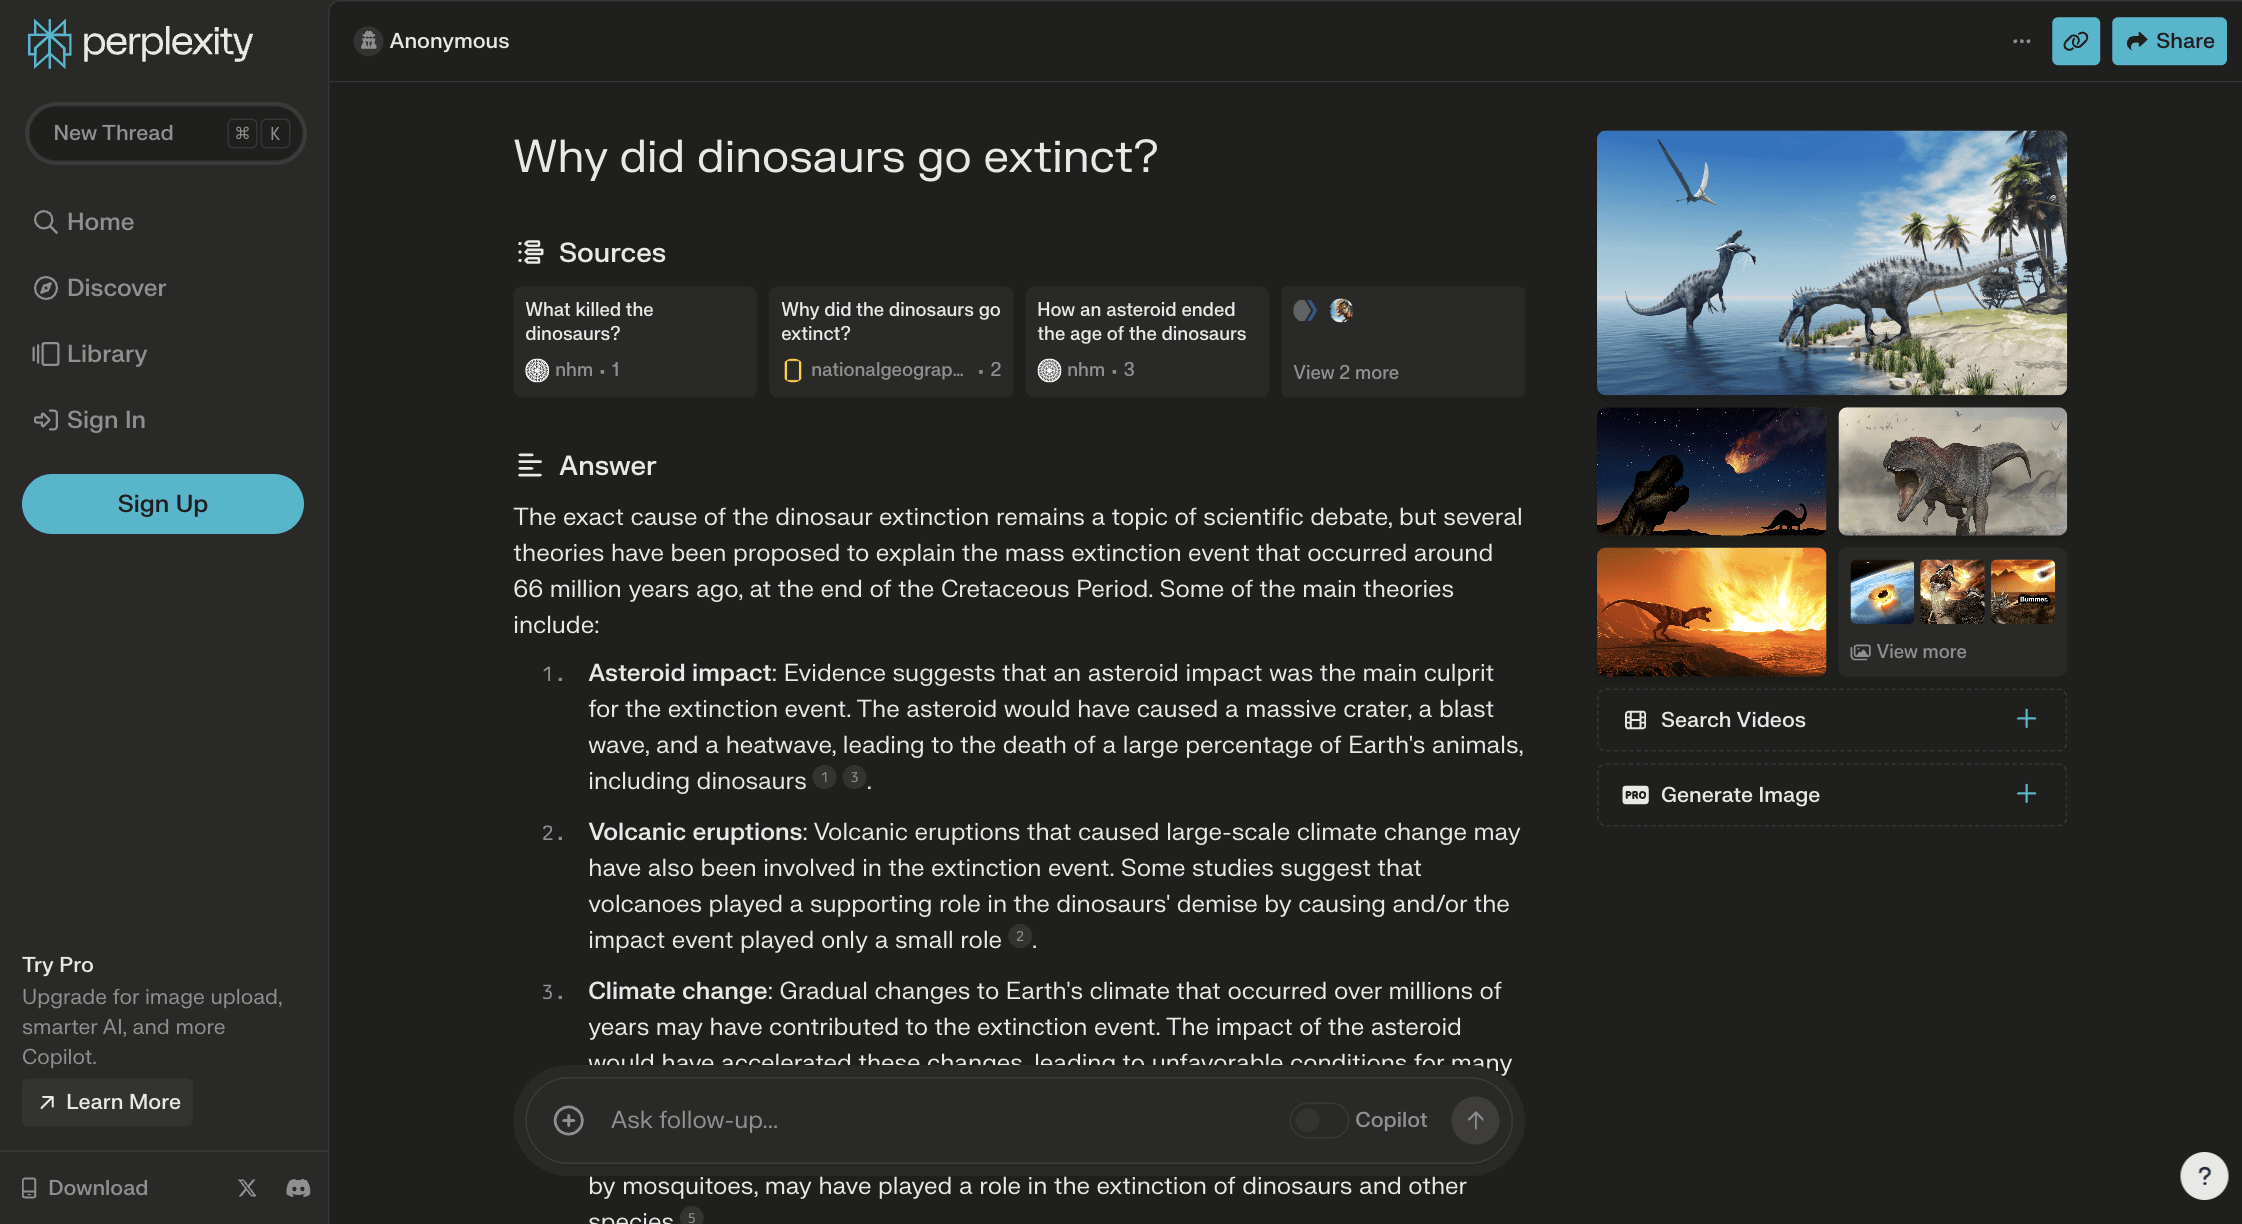The height and width of the screenshot is (1224, 2242).
Task: Open Library in the sidebar
Action: point(106,354)
